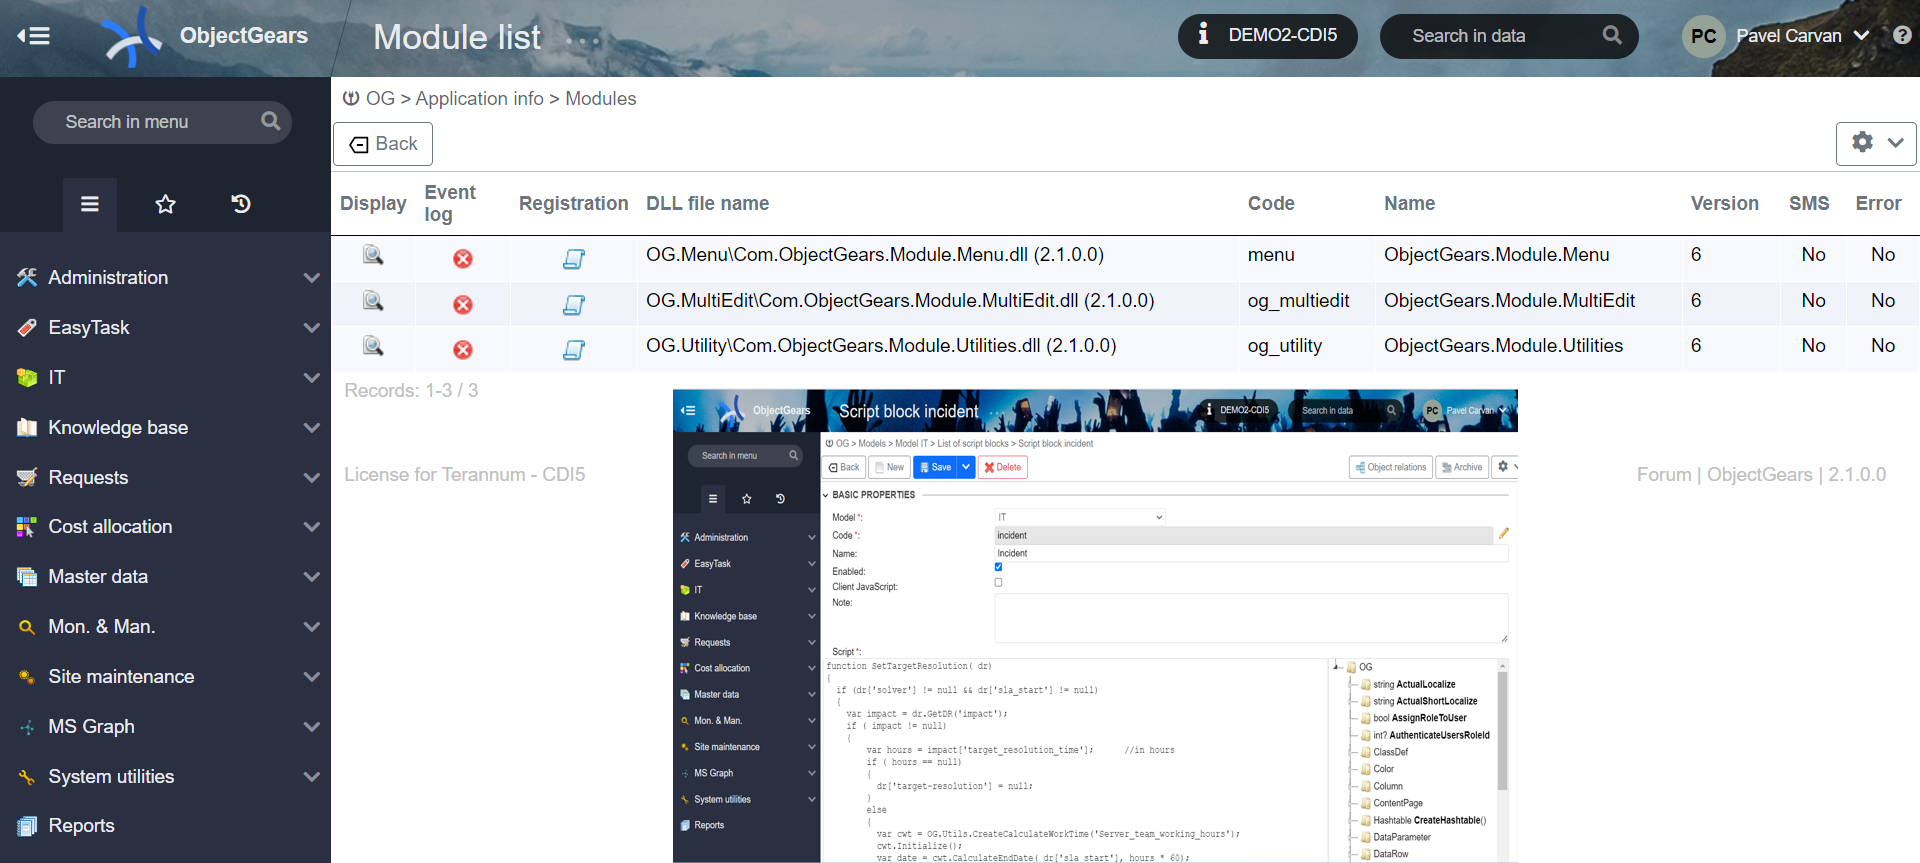Screen dimensions: 1920x863
Task: Toggle event log for the Menu module
Action: click(463, 259)
